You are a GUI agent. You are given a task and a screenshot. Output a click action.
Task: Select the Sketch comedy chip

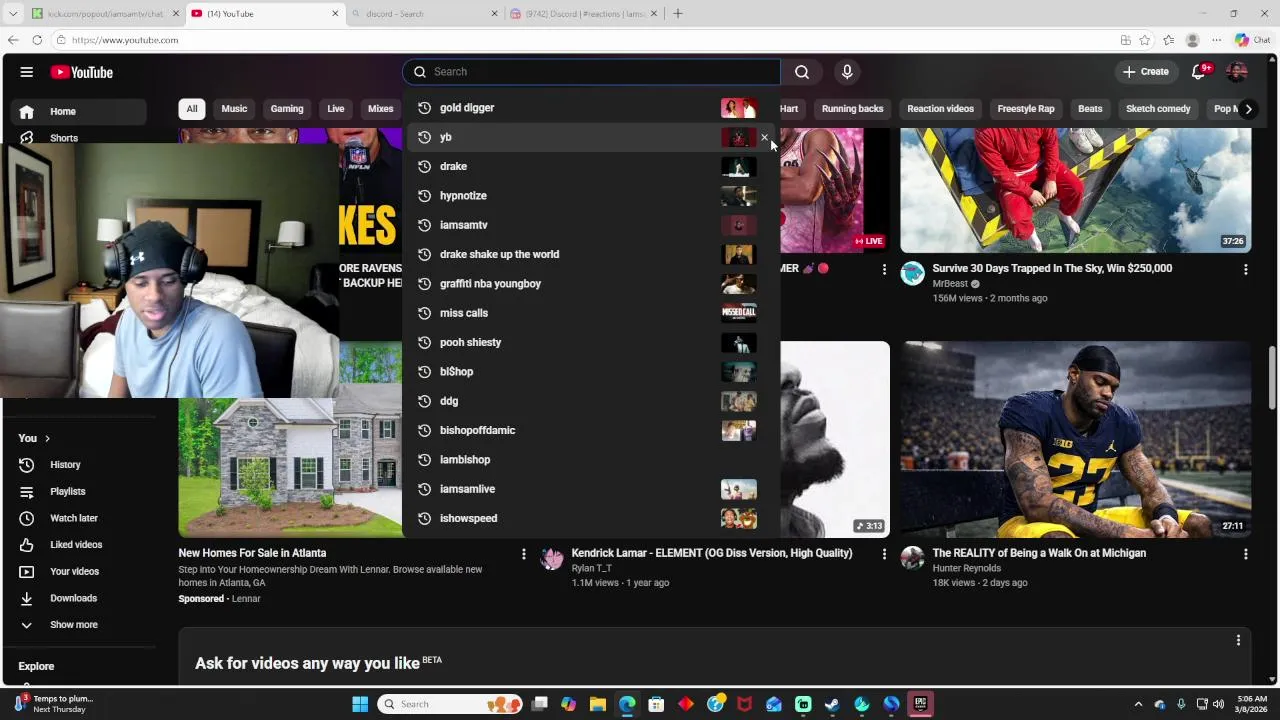point(1159,109)
